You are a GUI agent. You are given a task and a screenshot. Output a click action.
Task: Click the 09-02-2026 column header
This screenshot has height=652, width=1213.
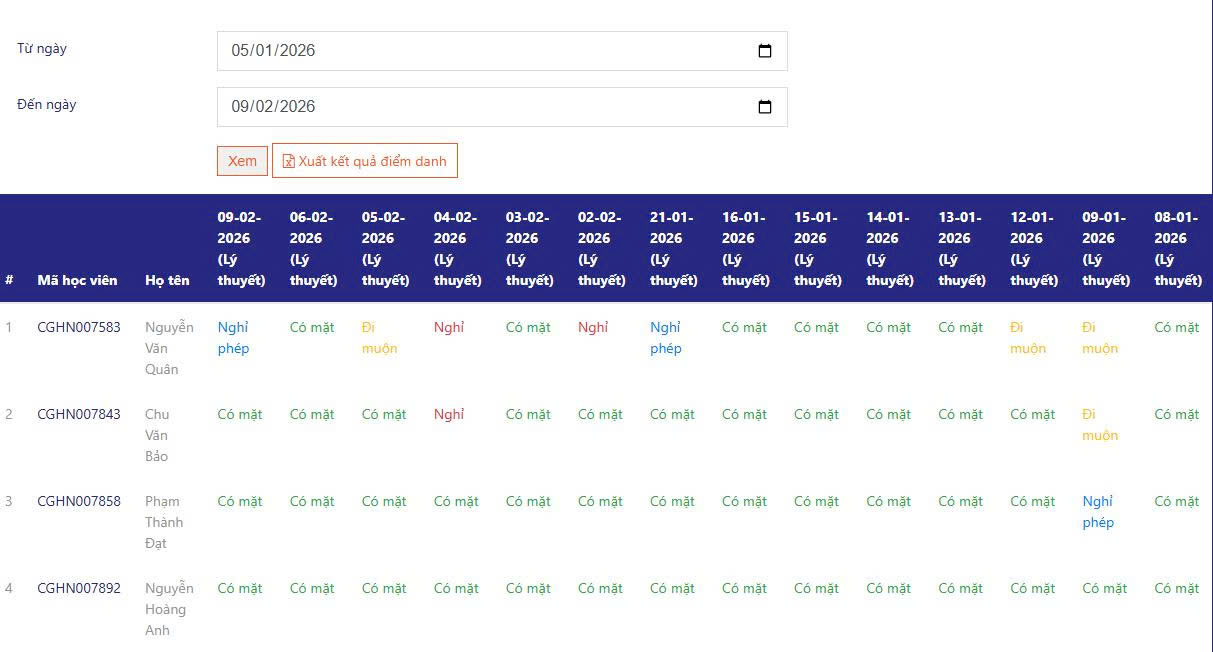(x=241, y=248)
